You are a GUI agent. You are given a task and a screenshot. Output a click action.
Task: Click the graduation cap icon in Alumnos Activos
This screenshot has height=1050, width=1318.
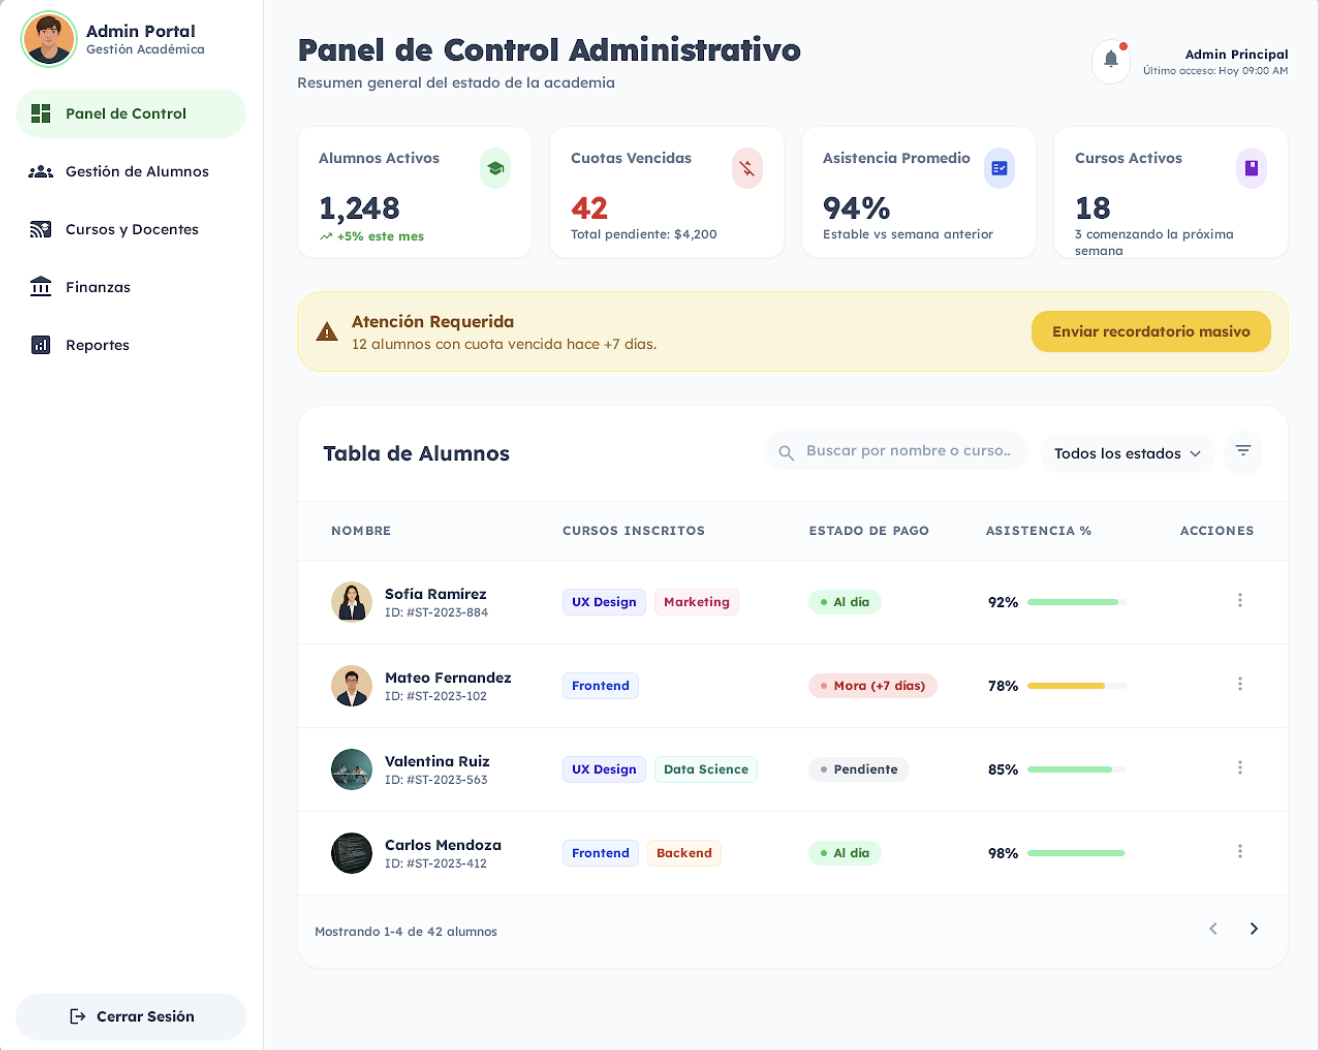tap(495, 168)
